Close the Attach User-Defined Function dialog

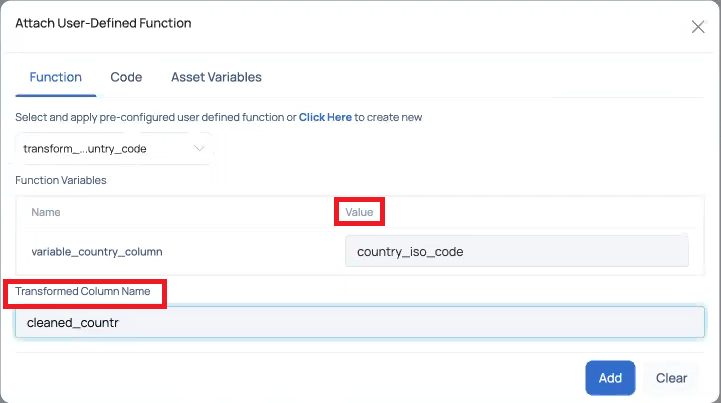tap(698, 27)
